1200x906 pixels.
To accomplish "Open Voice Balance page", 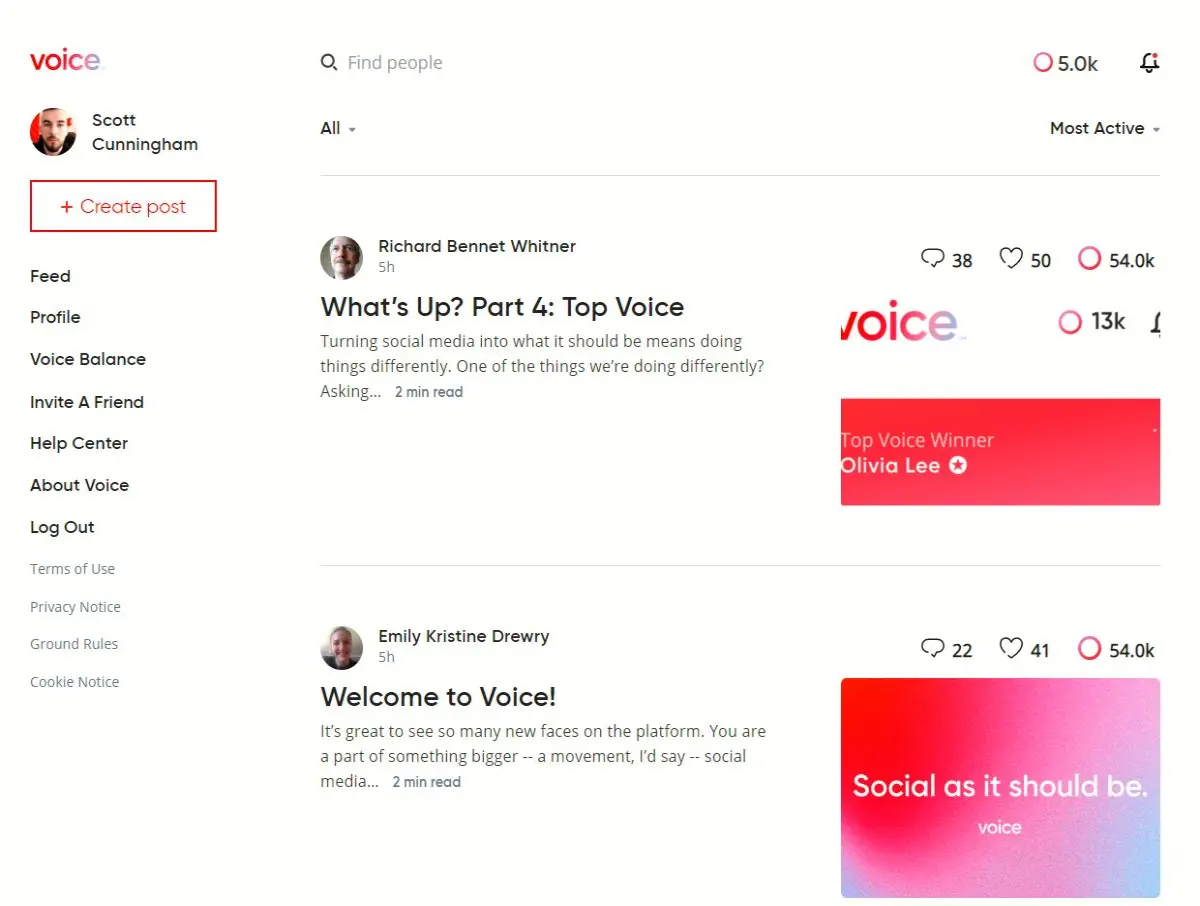I will (88, 359).
